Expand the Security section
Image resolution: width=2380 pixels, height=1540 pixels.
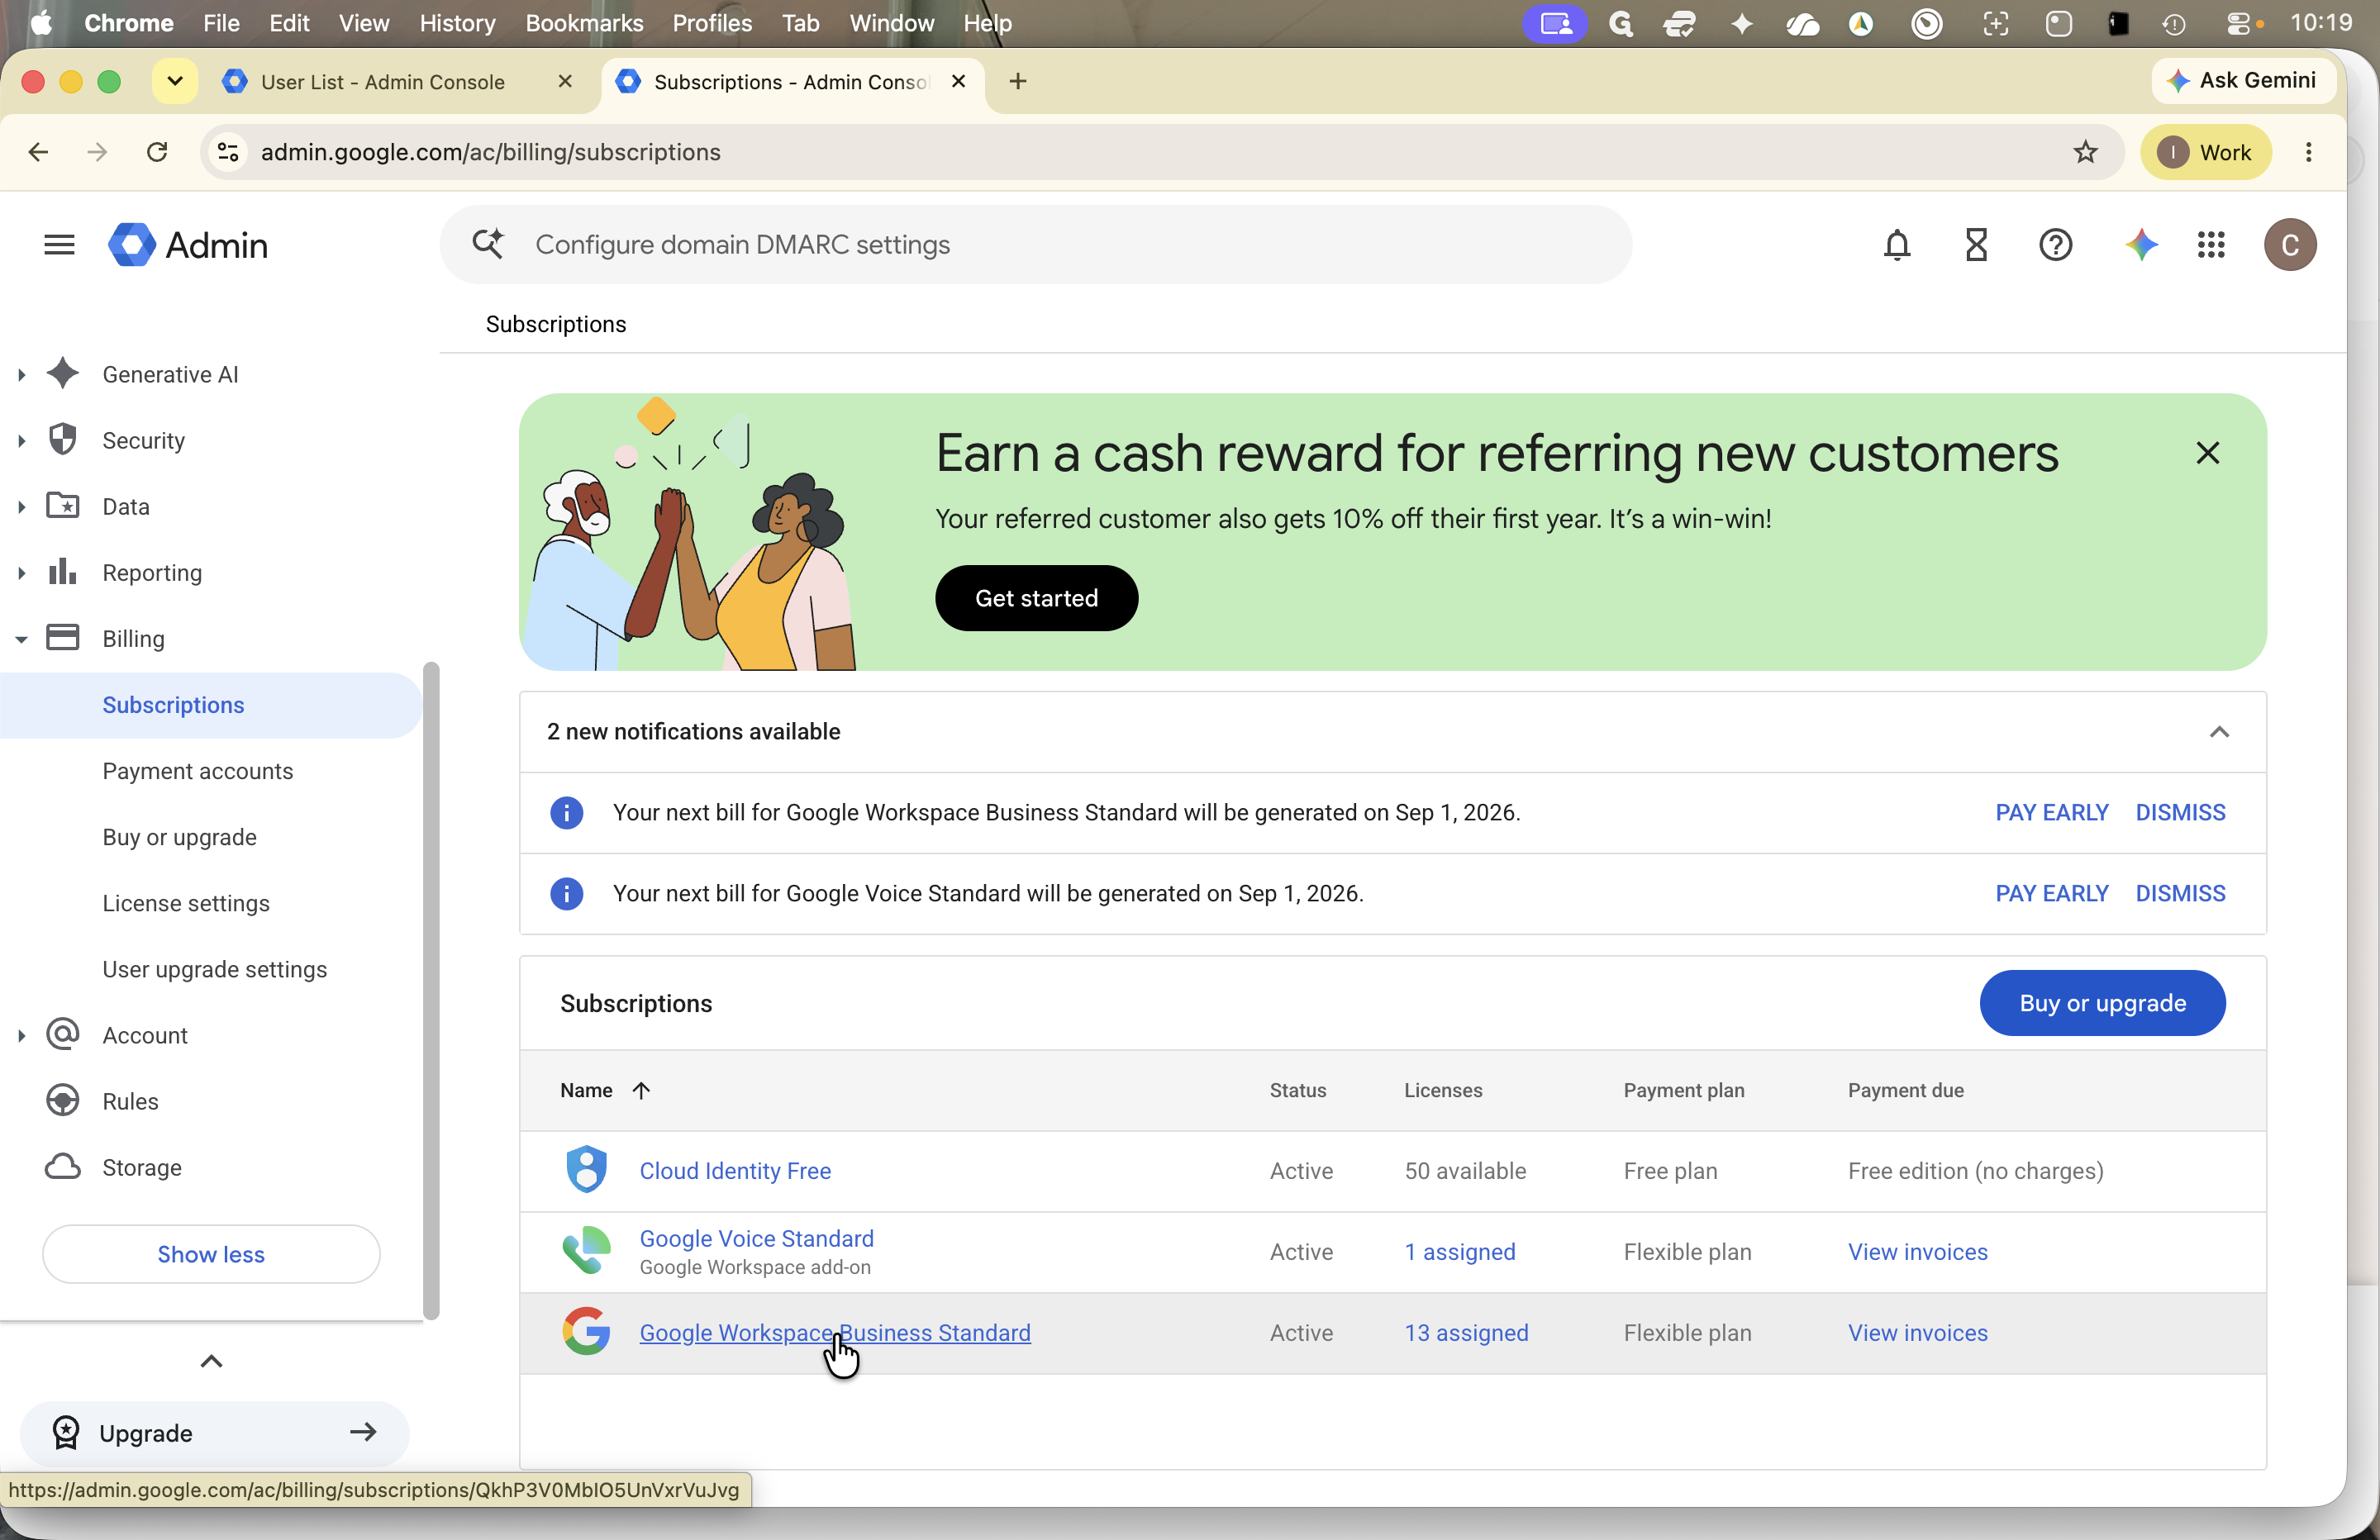tap(21, 441)
